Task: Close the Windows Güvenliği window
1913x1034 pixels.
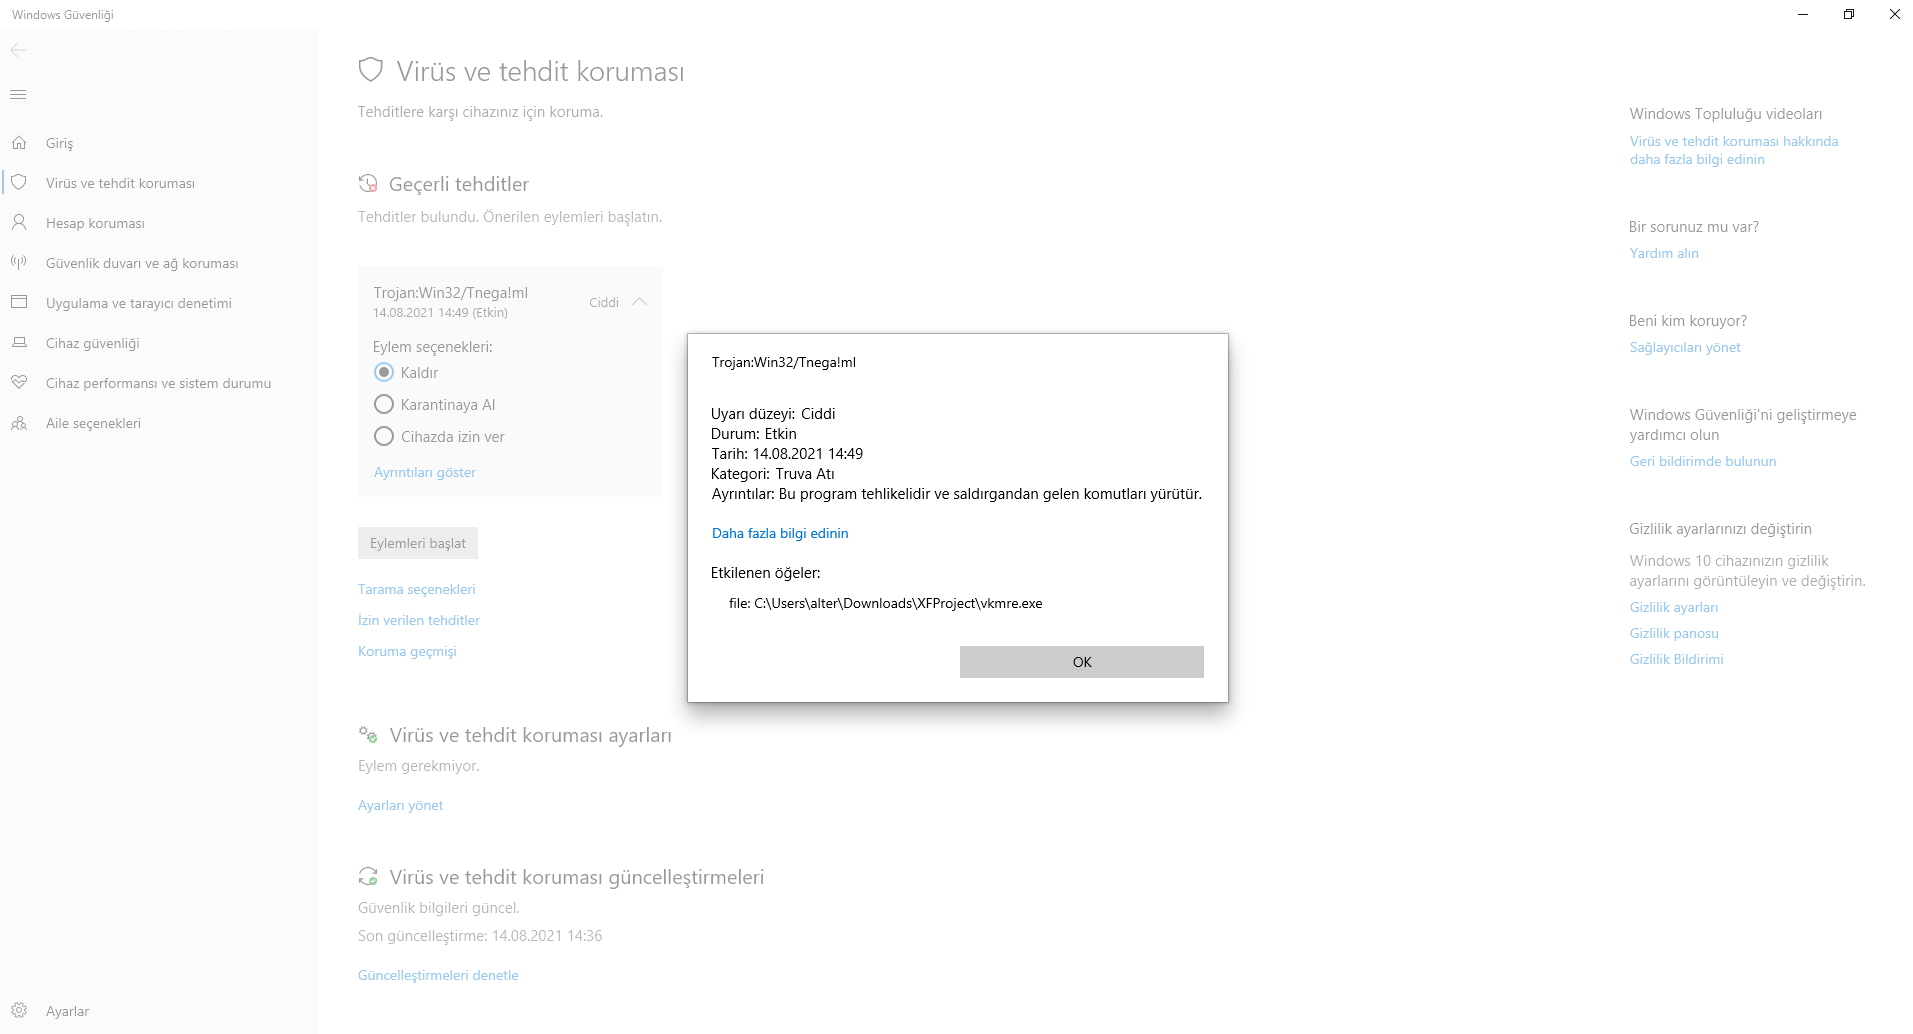Action: pyautogui.click(x=1894, y=15)
